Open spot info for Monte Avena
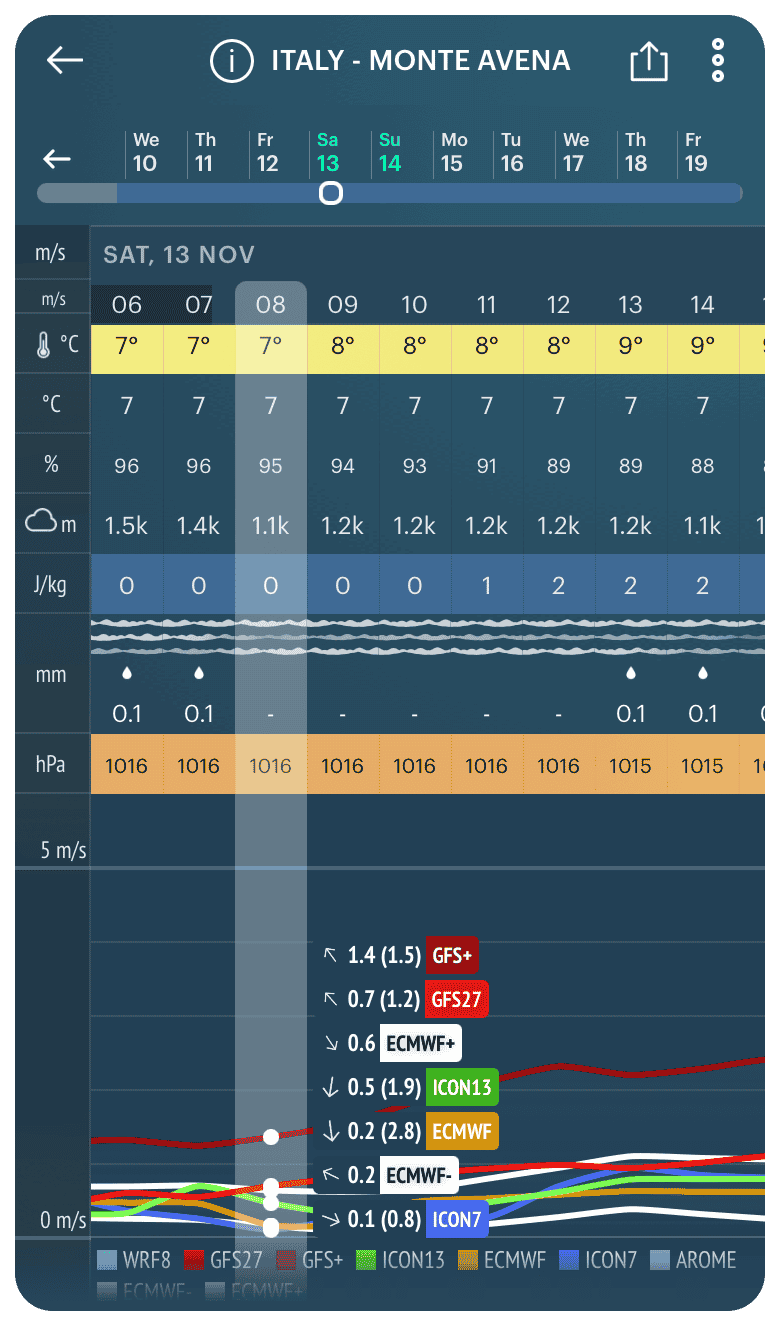Viewport: 780px width, 1326px height. (231, 61)
